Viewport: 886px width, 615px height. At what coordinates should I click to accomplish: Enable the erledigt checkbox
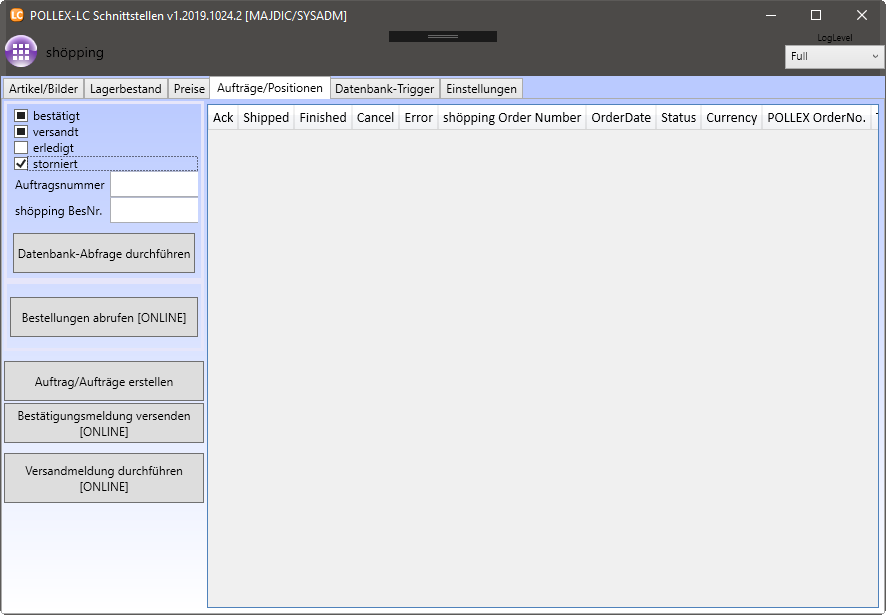(21, 148)
